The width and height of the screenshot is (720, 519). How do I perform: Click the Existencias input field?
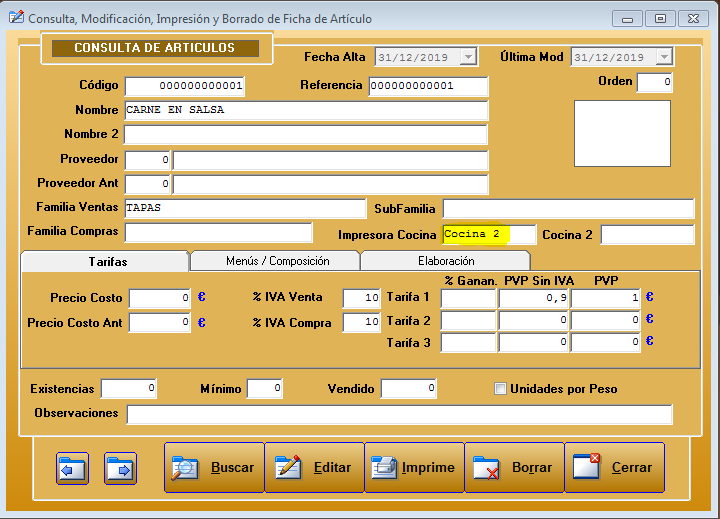pos(129,389)
